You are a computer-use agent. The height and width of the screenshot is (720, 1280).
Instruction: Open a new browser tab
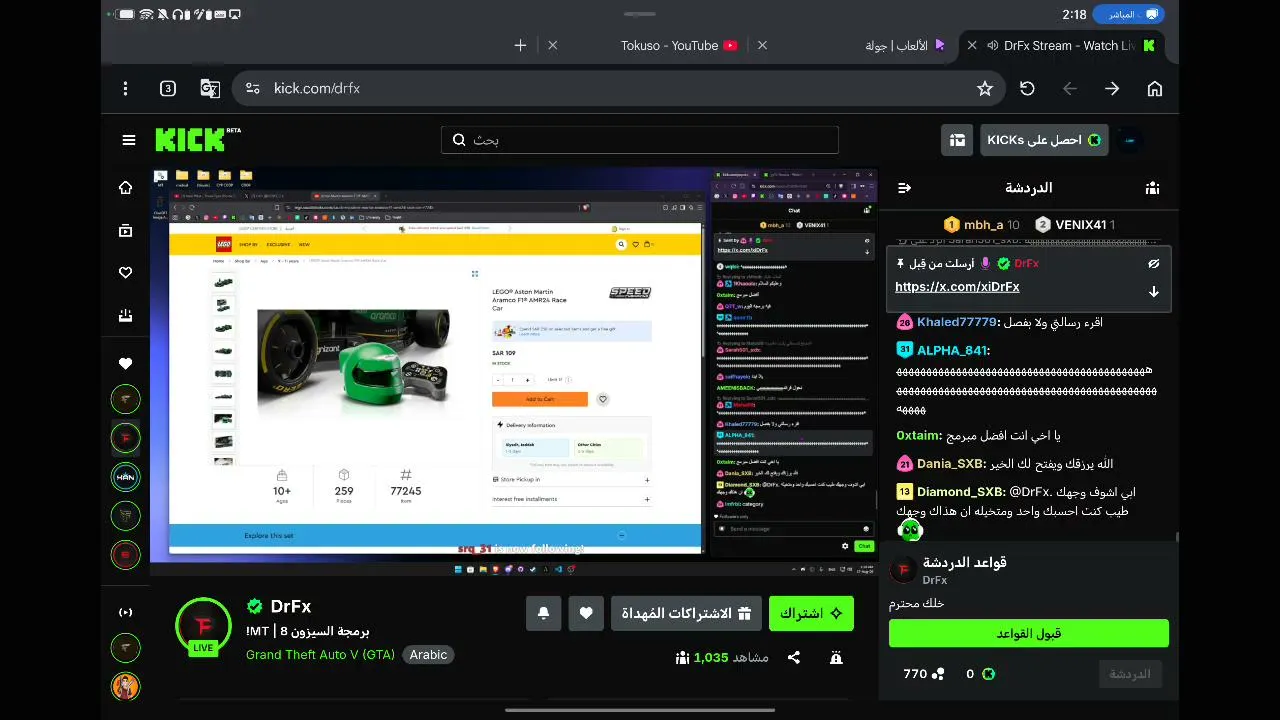pos(520,46)
